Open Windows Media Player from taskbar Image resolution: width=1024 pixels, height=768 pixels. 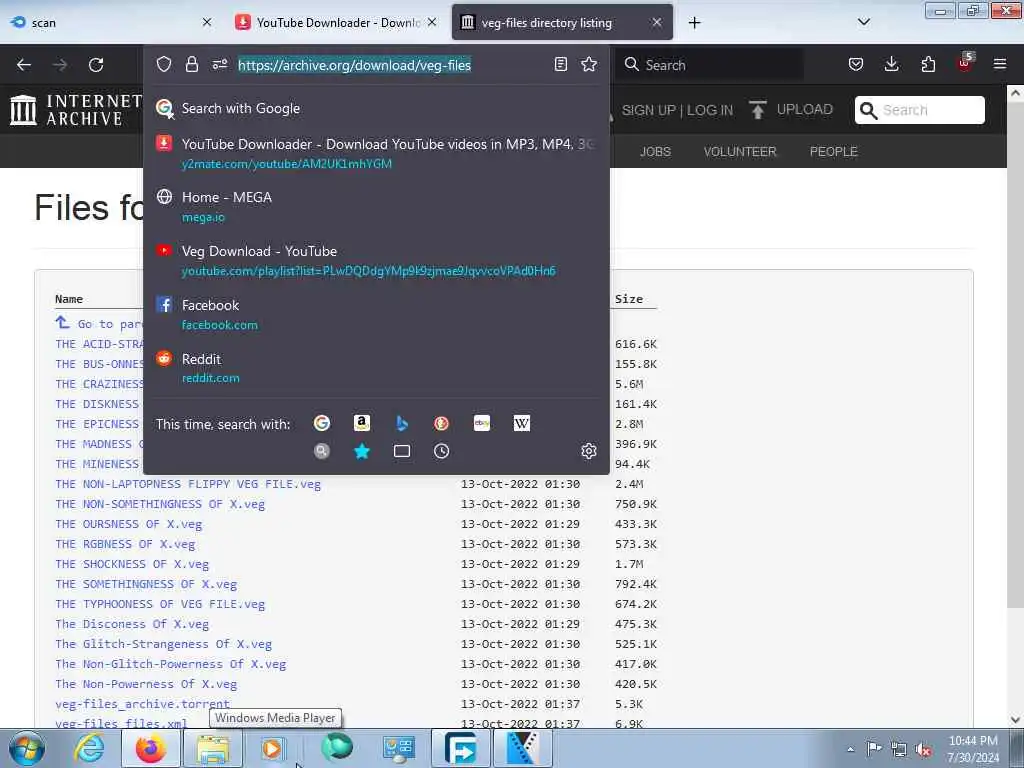point(272,748)
